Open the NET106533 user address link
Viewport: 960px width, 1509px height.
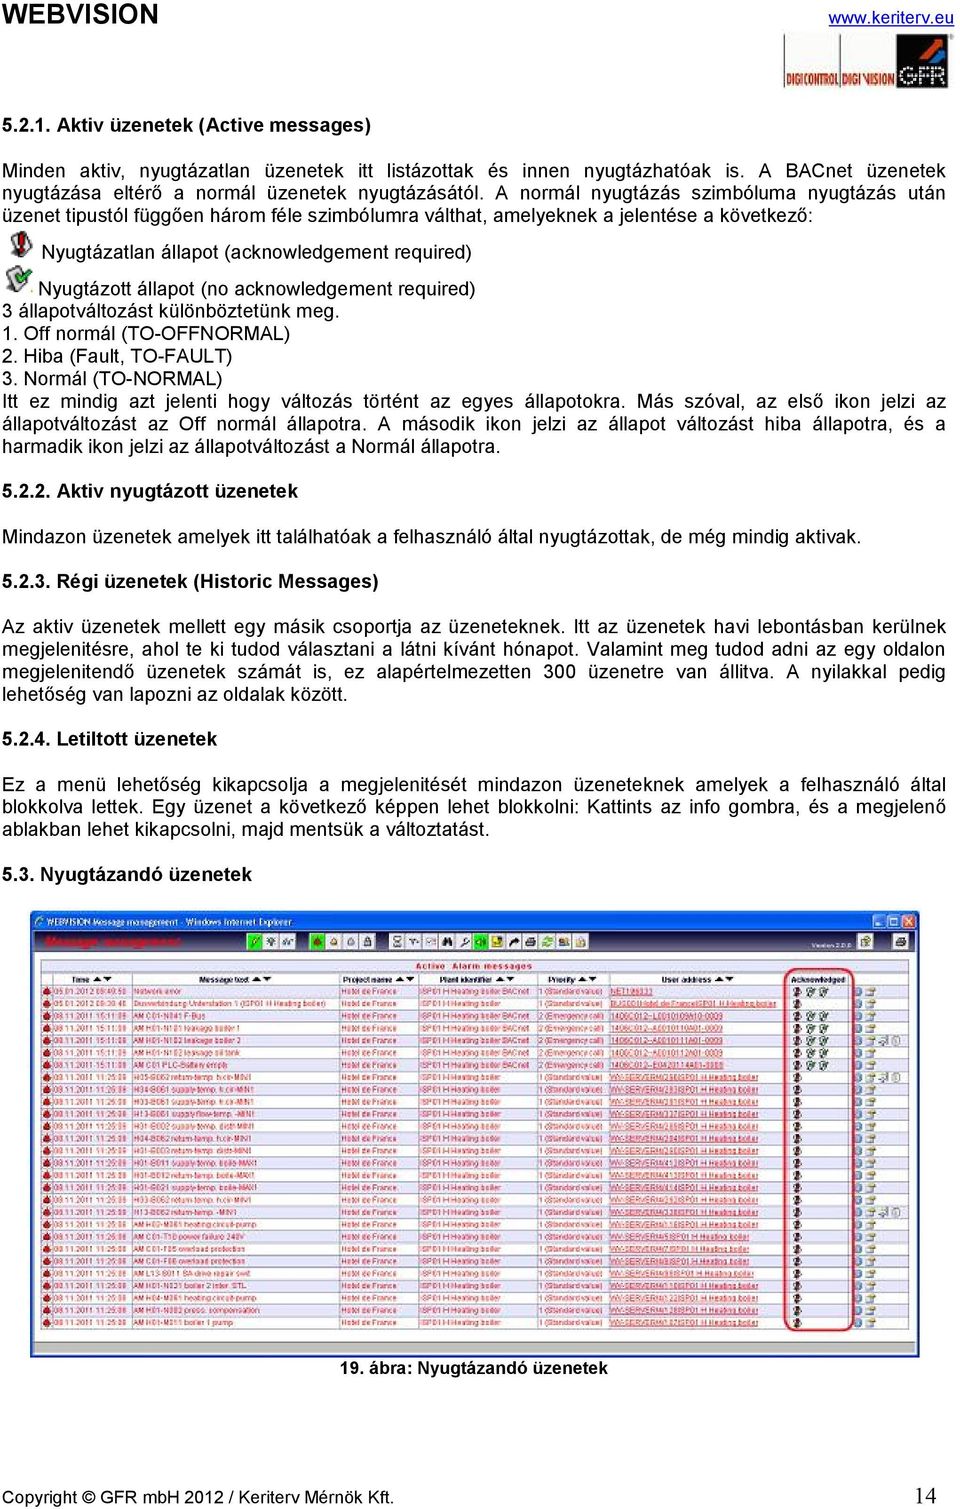click(x=632, y=991)
